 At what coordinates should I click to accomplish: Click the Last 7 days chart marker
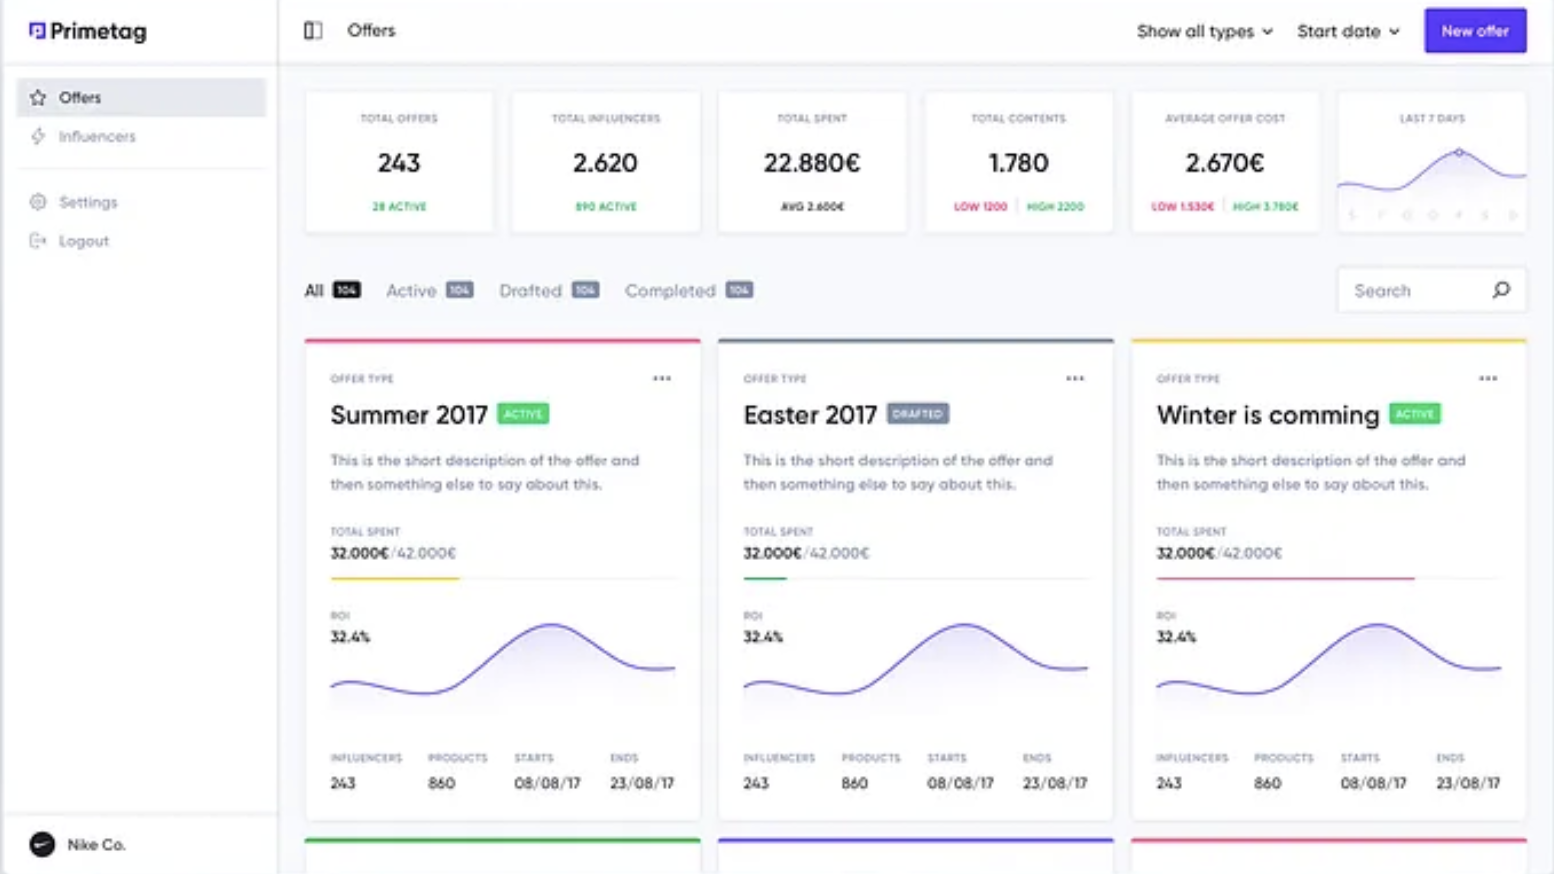1459,153
